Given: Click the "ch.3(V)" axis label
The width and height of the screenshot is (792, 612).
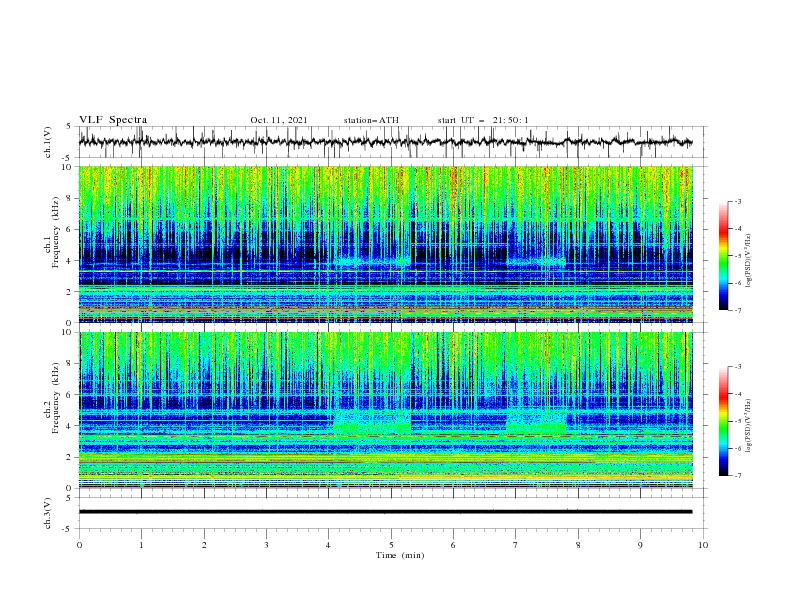Looking at the screenshot, I should [48, 513].
